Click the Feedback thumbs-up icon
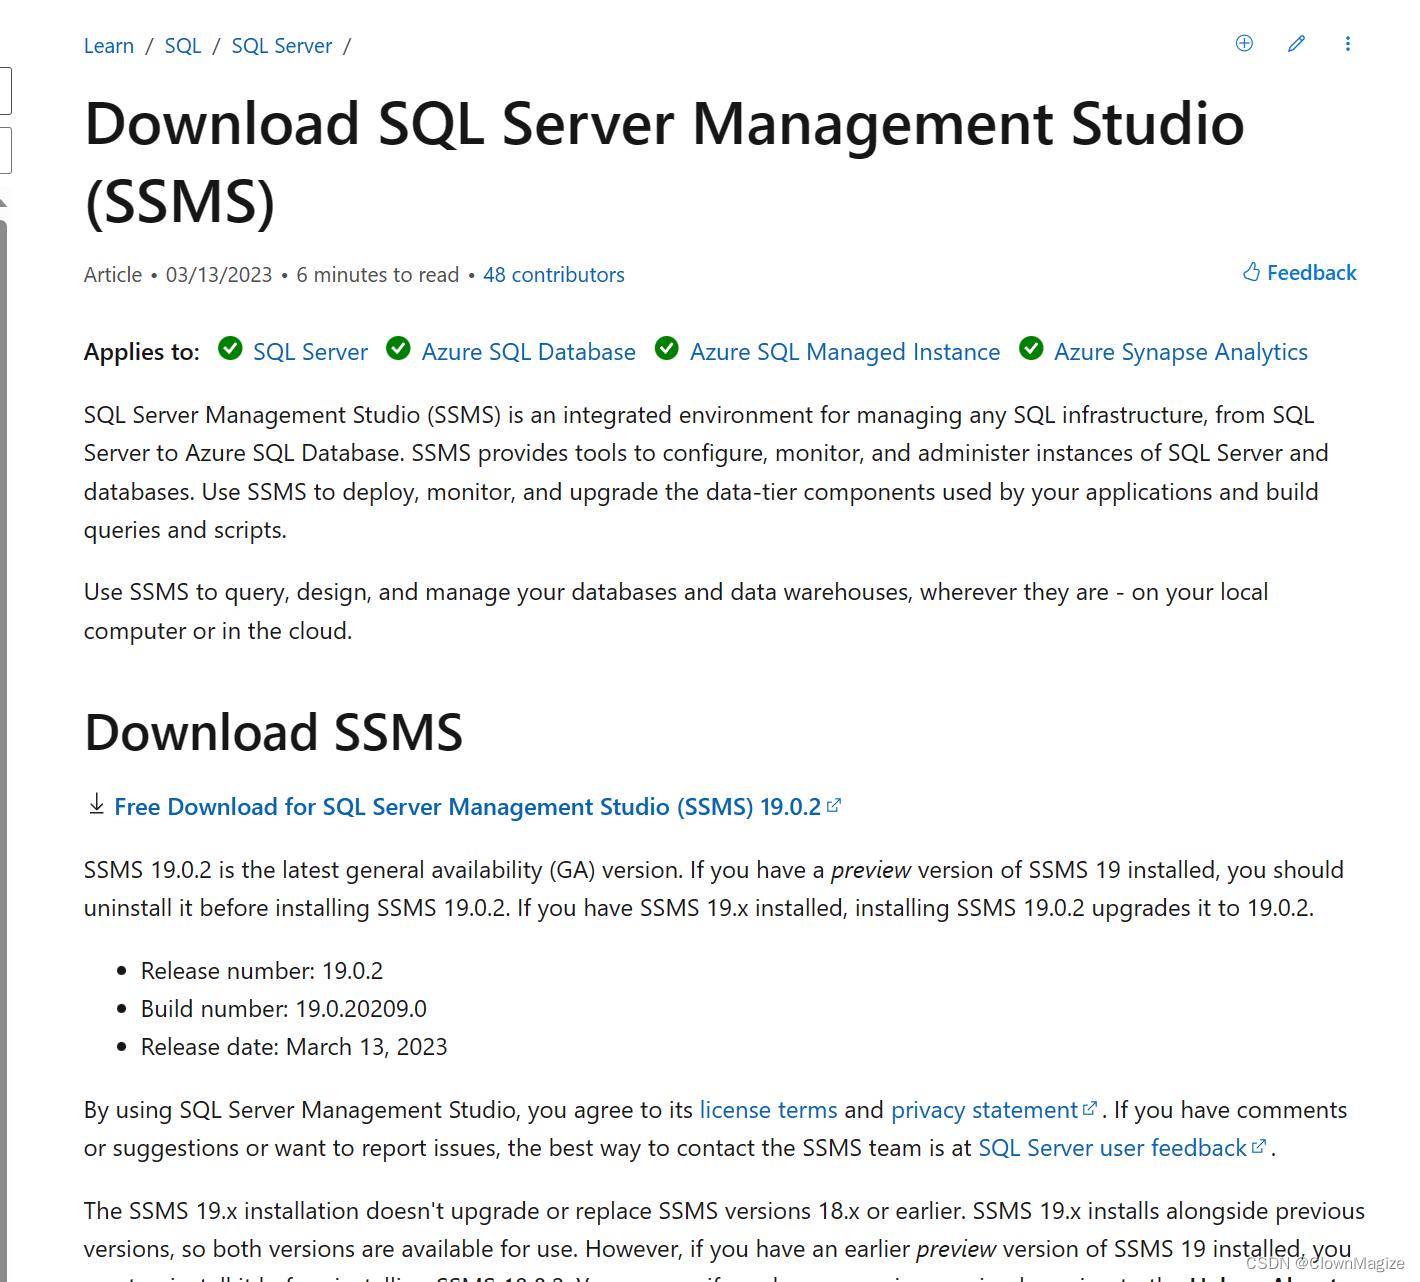The width and height of the screenshot is (1420, 1282). 1251,271
